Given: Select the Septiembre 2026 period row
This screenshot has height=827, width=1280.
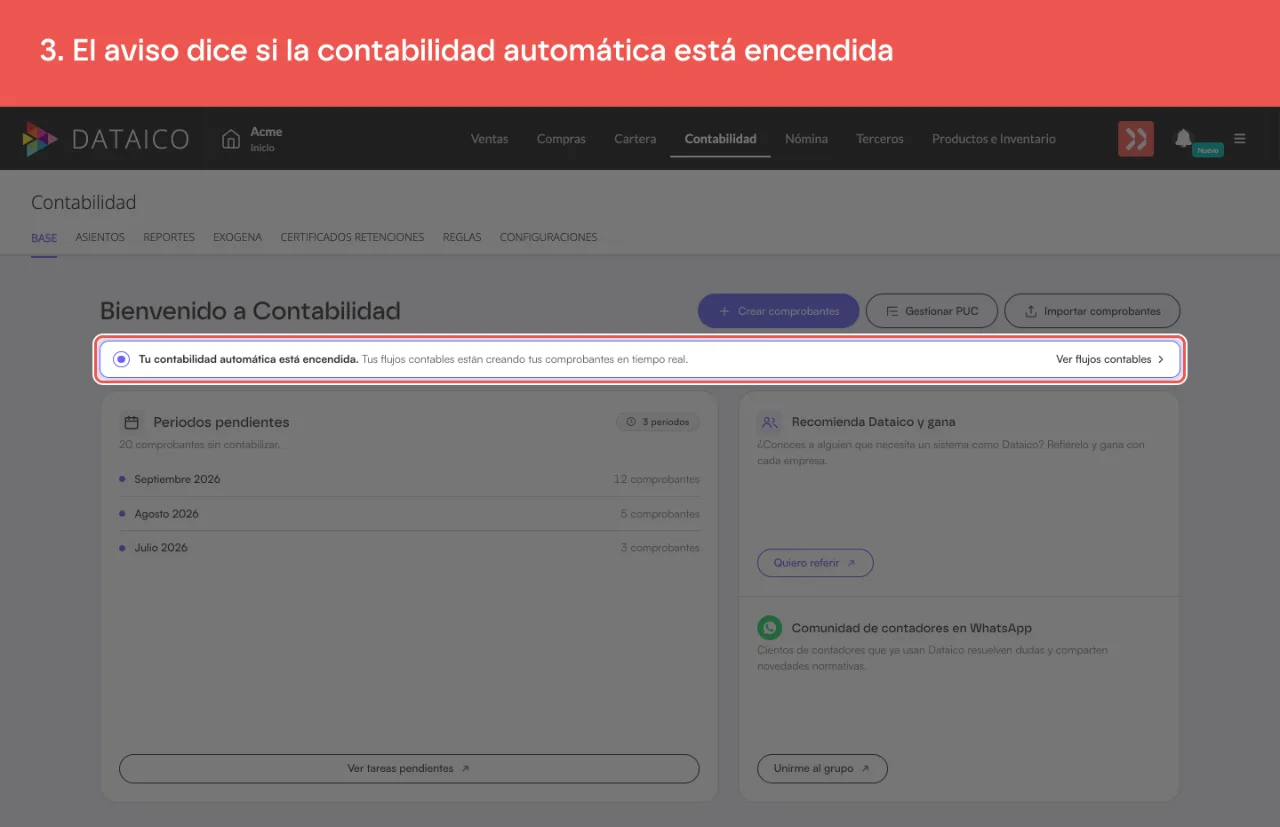Looking at the screenshot, I should click(409, 479).
